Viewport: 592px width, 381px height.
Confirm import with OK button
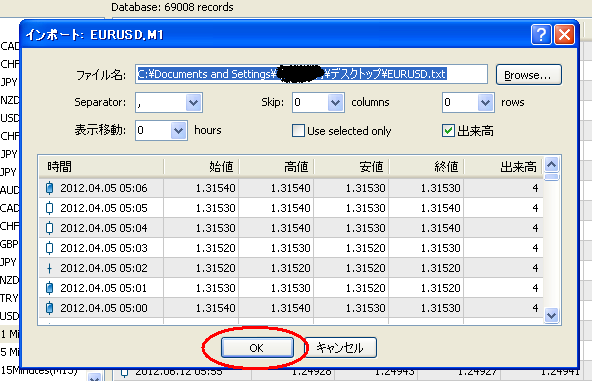257,347
